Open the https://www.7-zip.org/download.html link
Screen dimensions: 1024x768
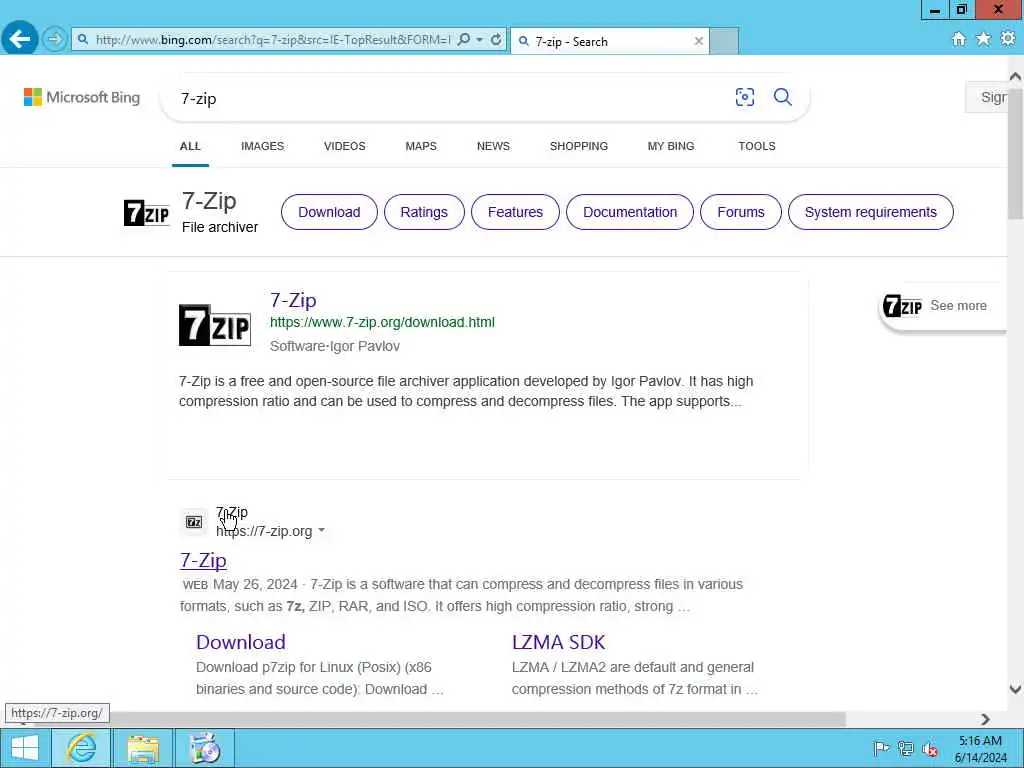pyautogui.click(x=382, y=323)
